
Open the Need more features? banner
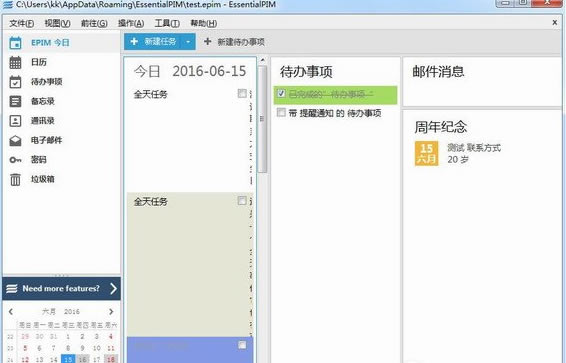point(61,289)
